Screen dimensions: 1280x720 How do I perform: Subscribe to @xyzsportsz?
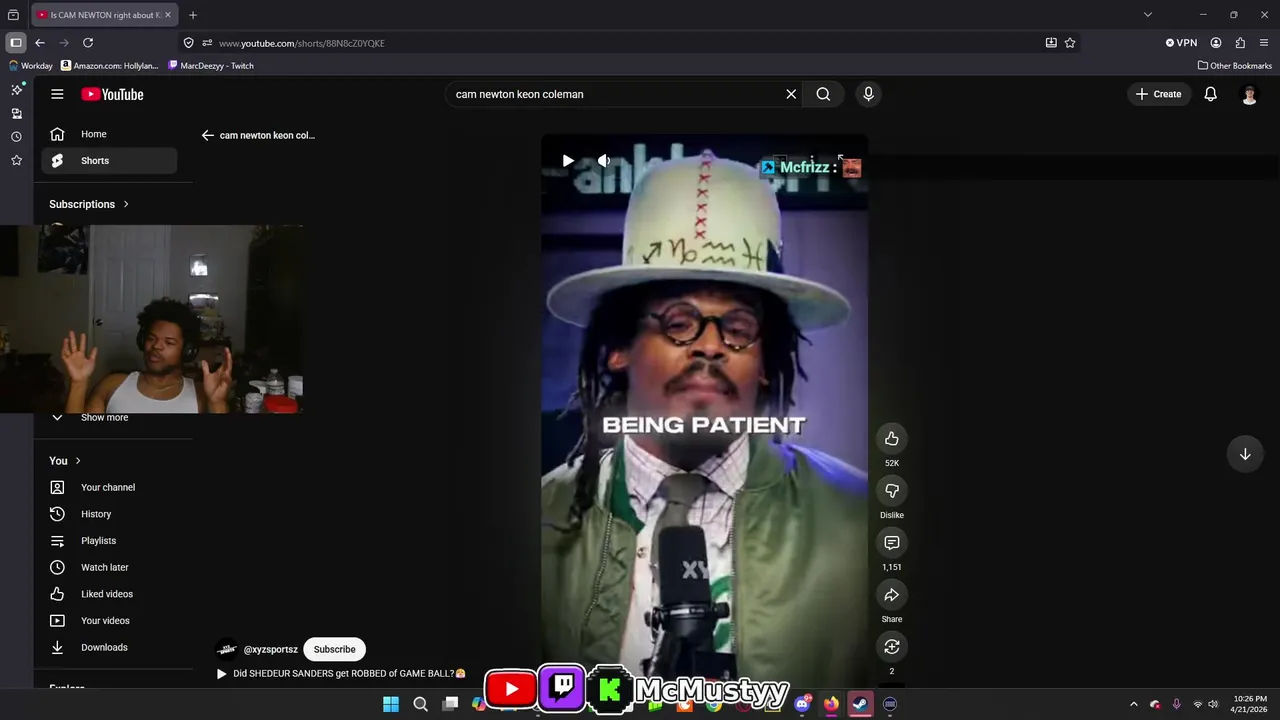(334, 649)
